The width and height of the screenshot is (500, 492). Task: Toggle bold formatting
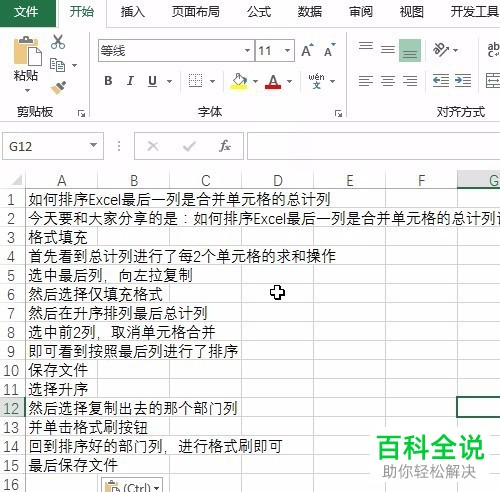coord(108,81)
